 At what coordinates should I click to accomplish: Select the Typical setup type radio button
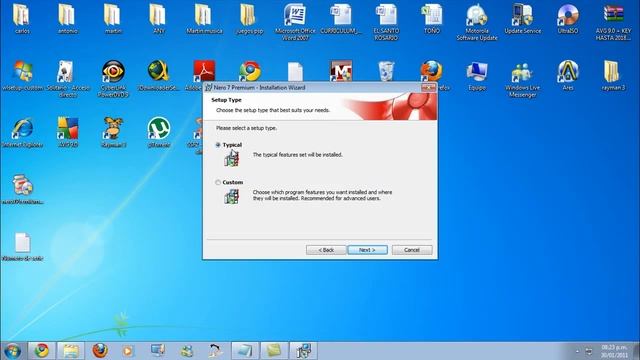point(218,145)
